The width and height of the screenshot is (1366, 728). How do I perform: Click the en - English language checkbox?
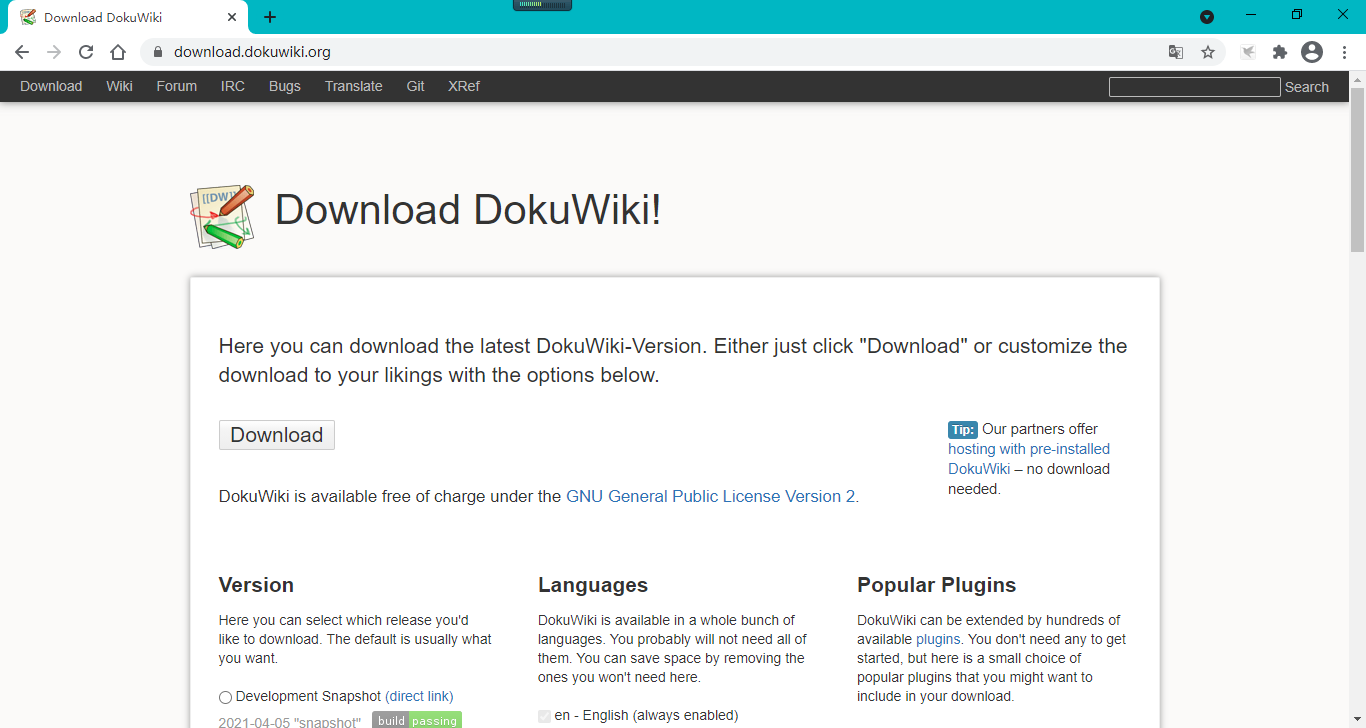click(x=544, y=716)
